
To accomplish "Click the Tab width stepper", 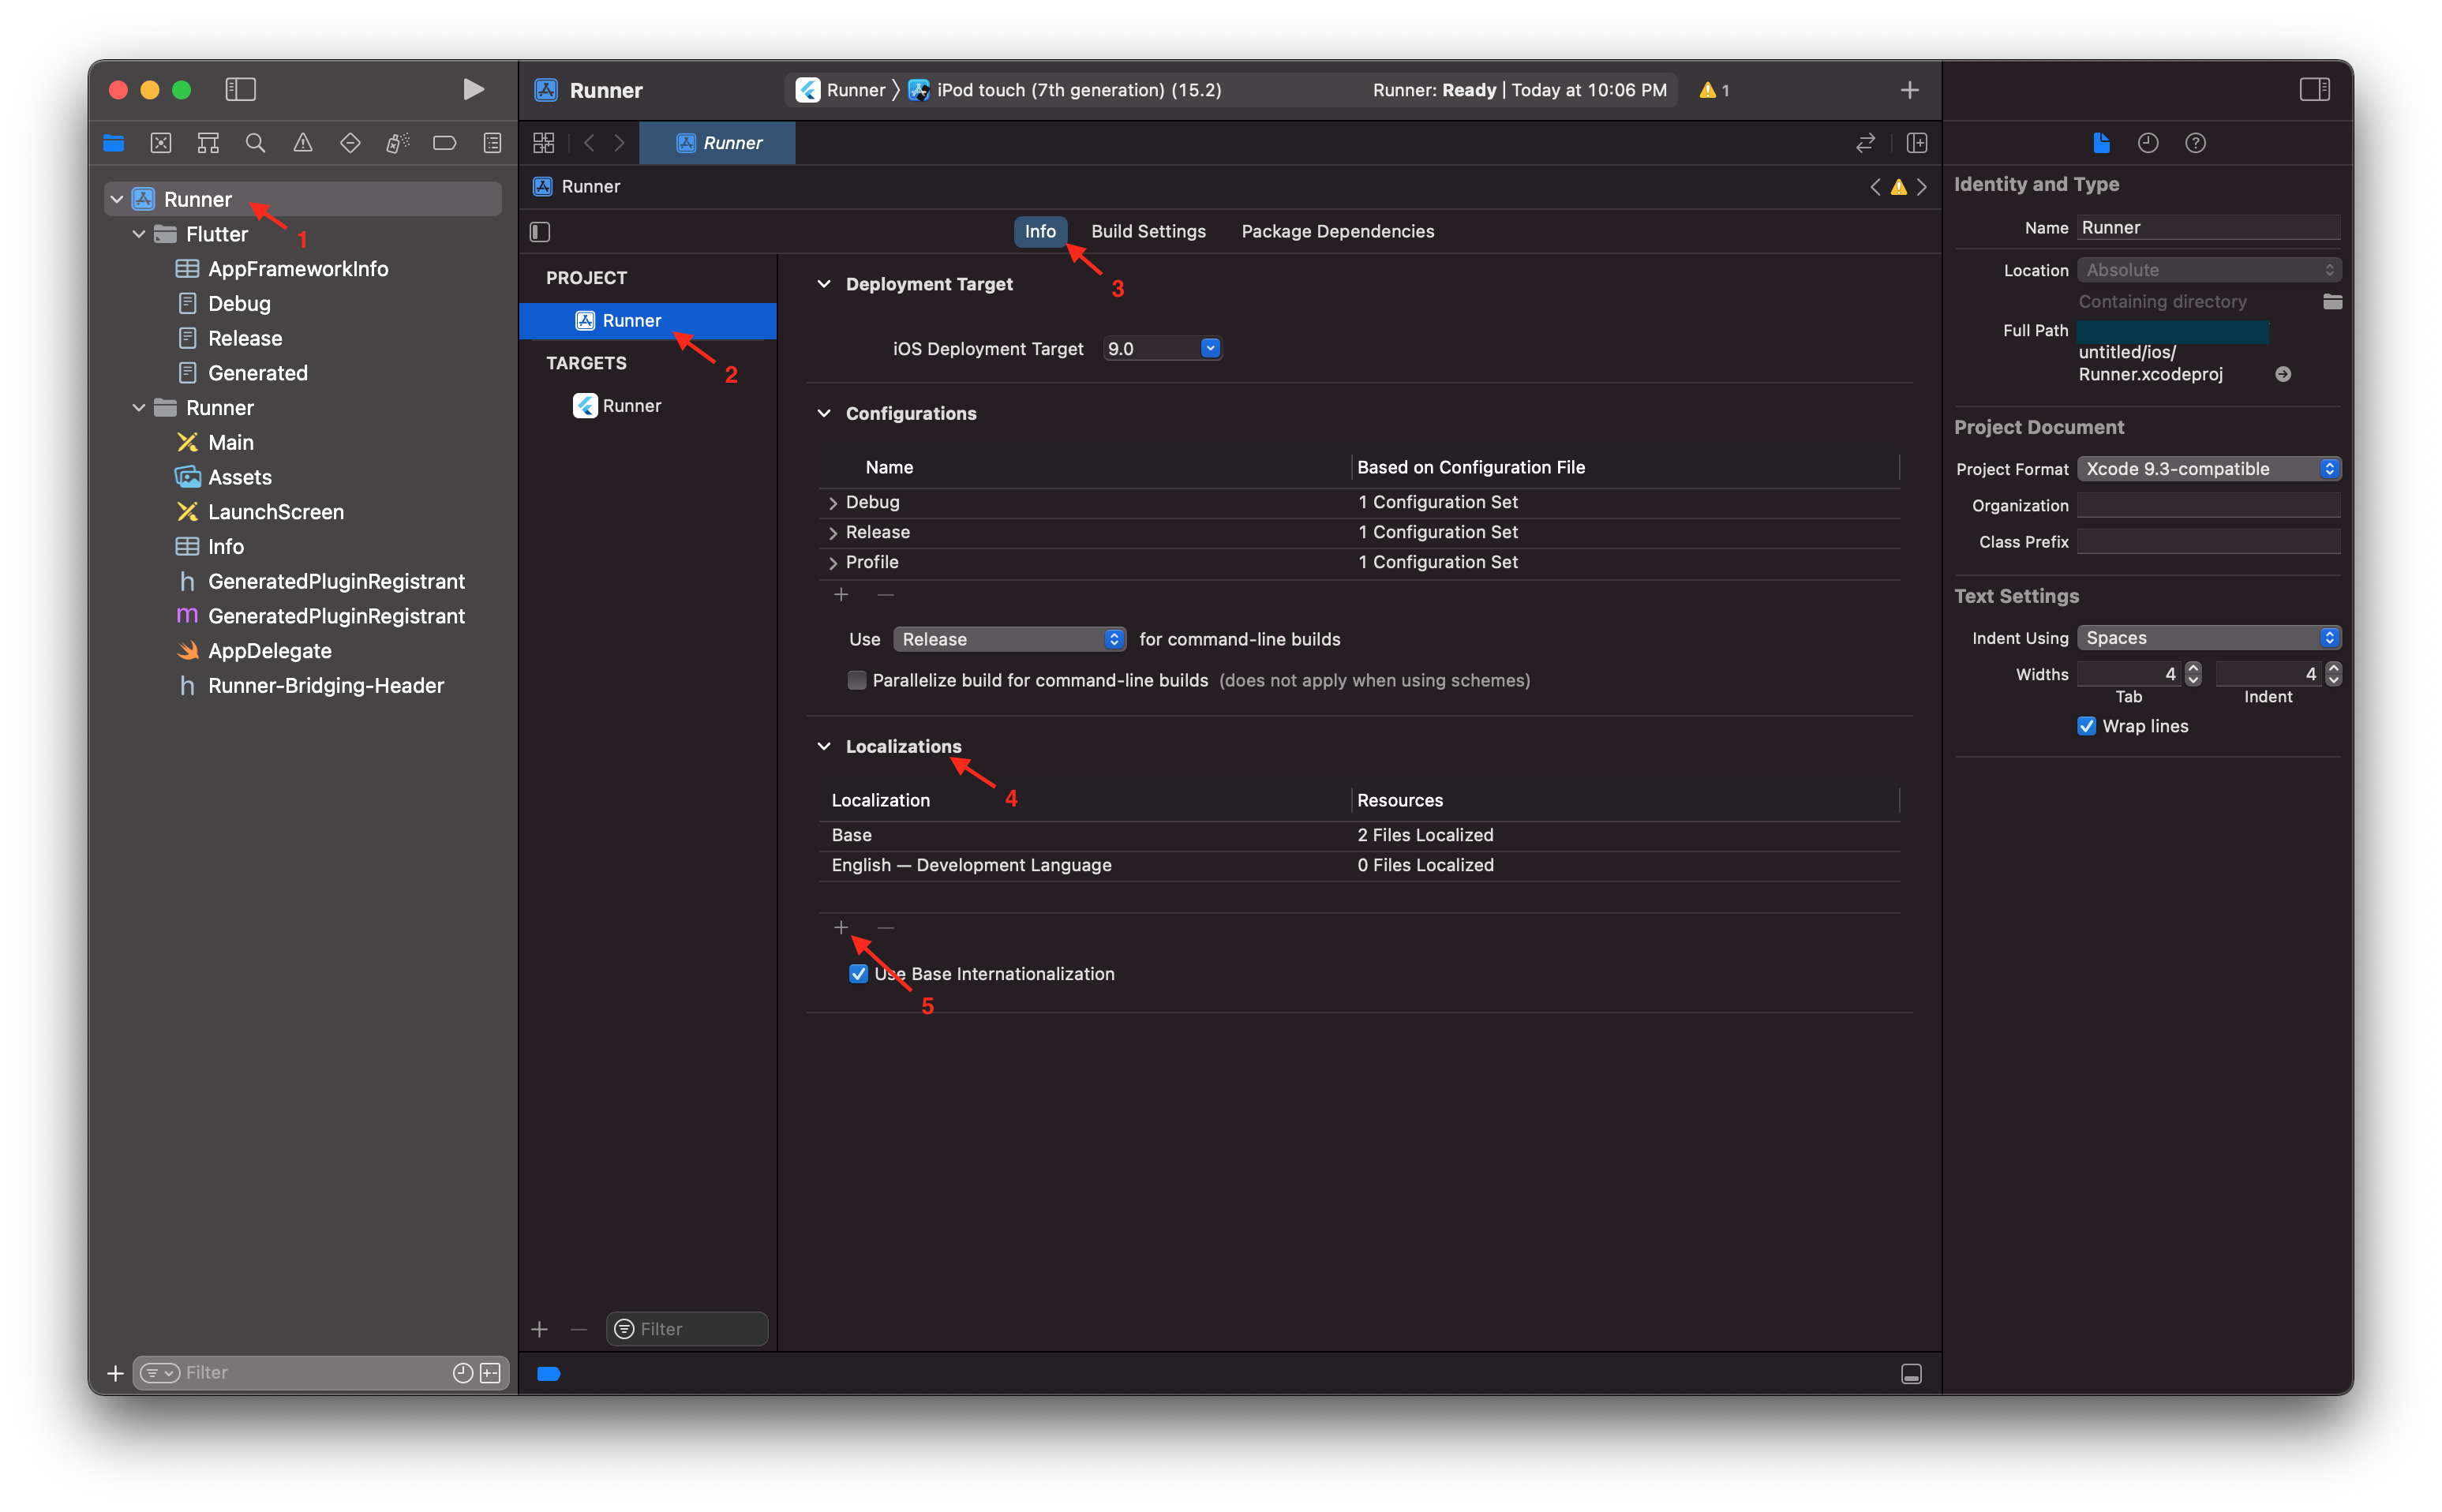I will 2192,674.
